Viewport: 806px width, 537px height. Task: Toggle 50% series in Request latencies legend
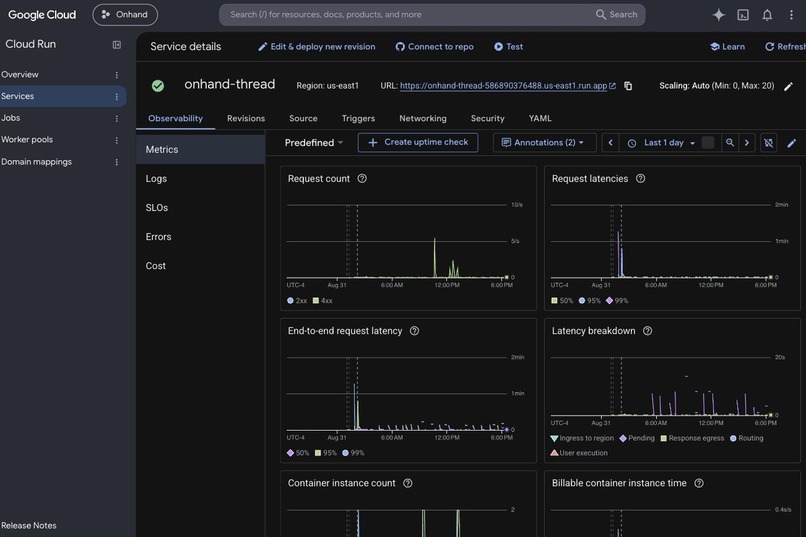(x=562, y=301)
